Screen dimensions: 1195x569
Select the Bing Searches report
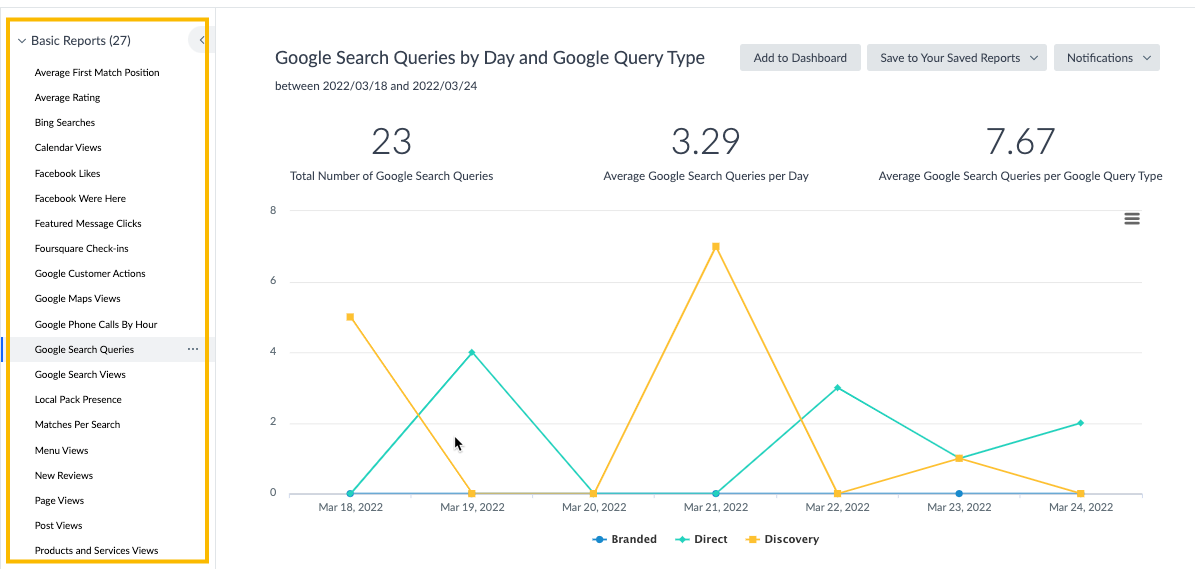65,123
